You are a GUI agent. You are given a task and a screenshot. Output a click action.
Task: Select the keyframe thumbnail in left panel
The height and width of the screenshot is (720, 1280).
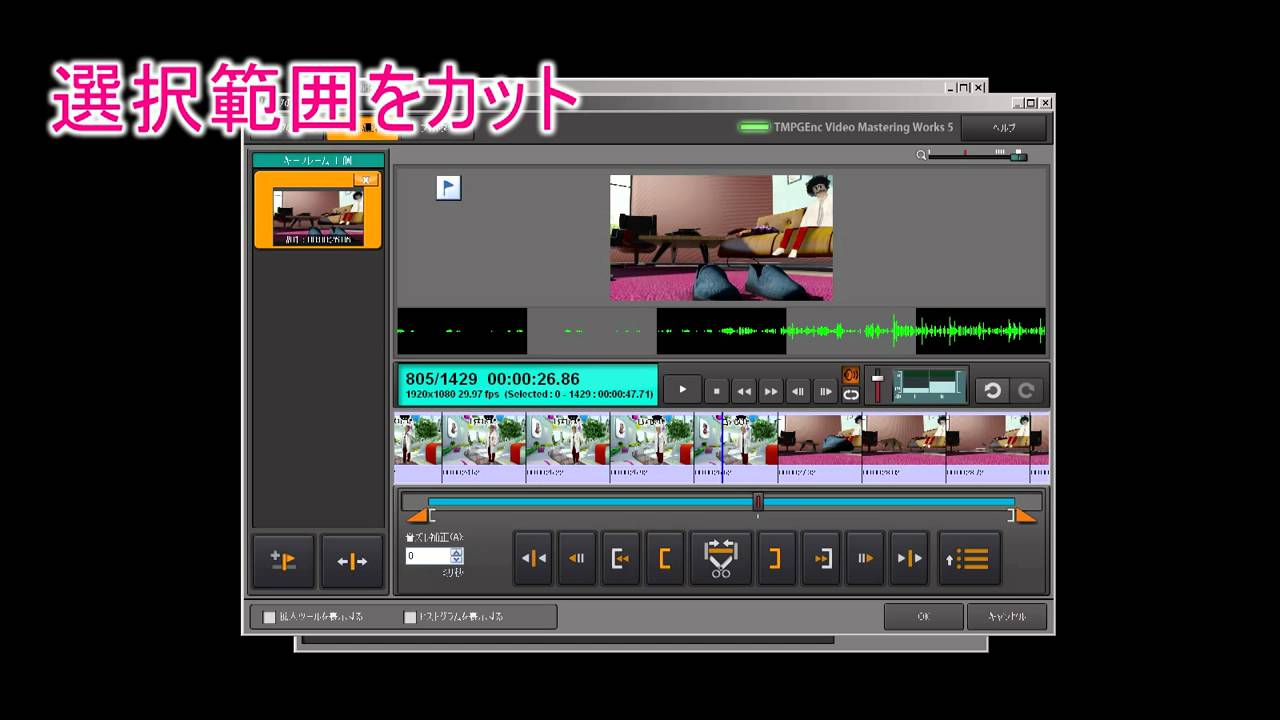[317, 210]
